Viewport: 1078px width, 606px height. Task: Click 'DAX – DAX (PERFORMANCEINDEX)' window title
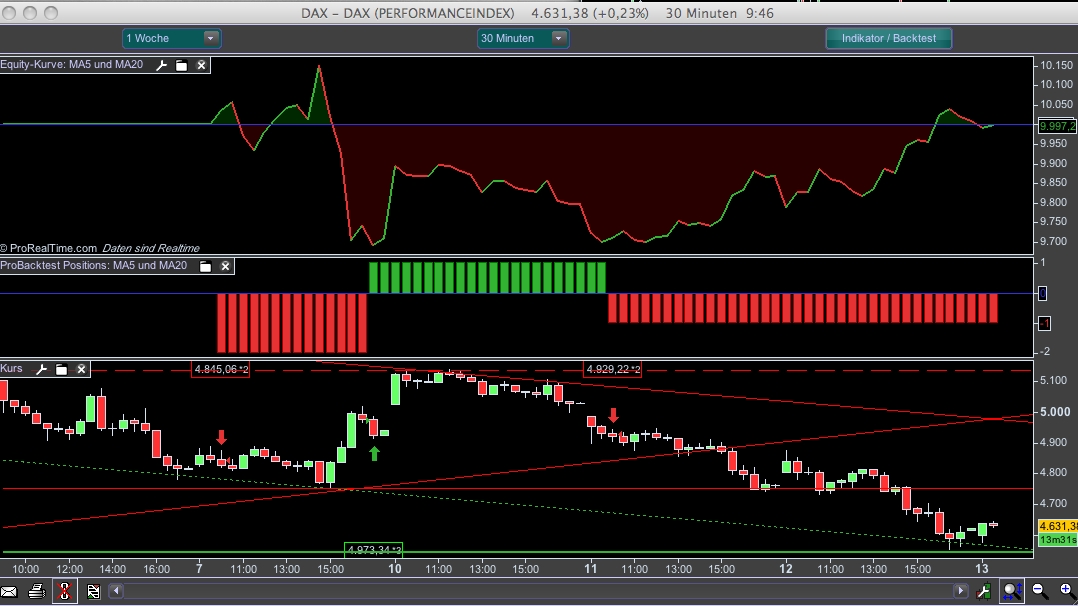[x=408, y=13]
